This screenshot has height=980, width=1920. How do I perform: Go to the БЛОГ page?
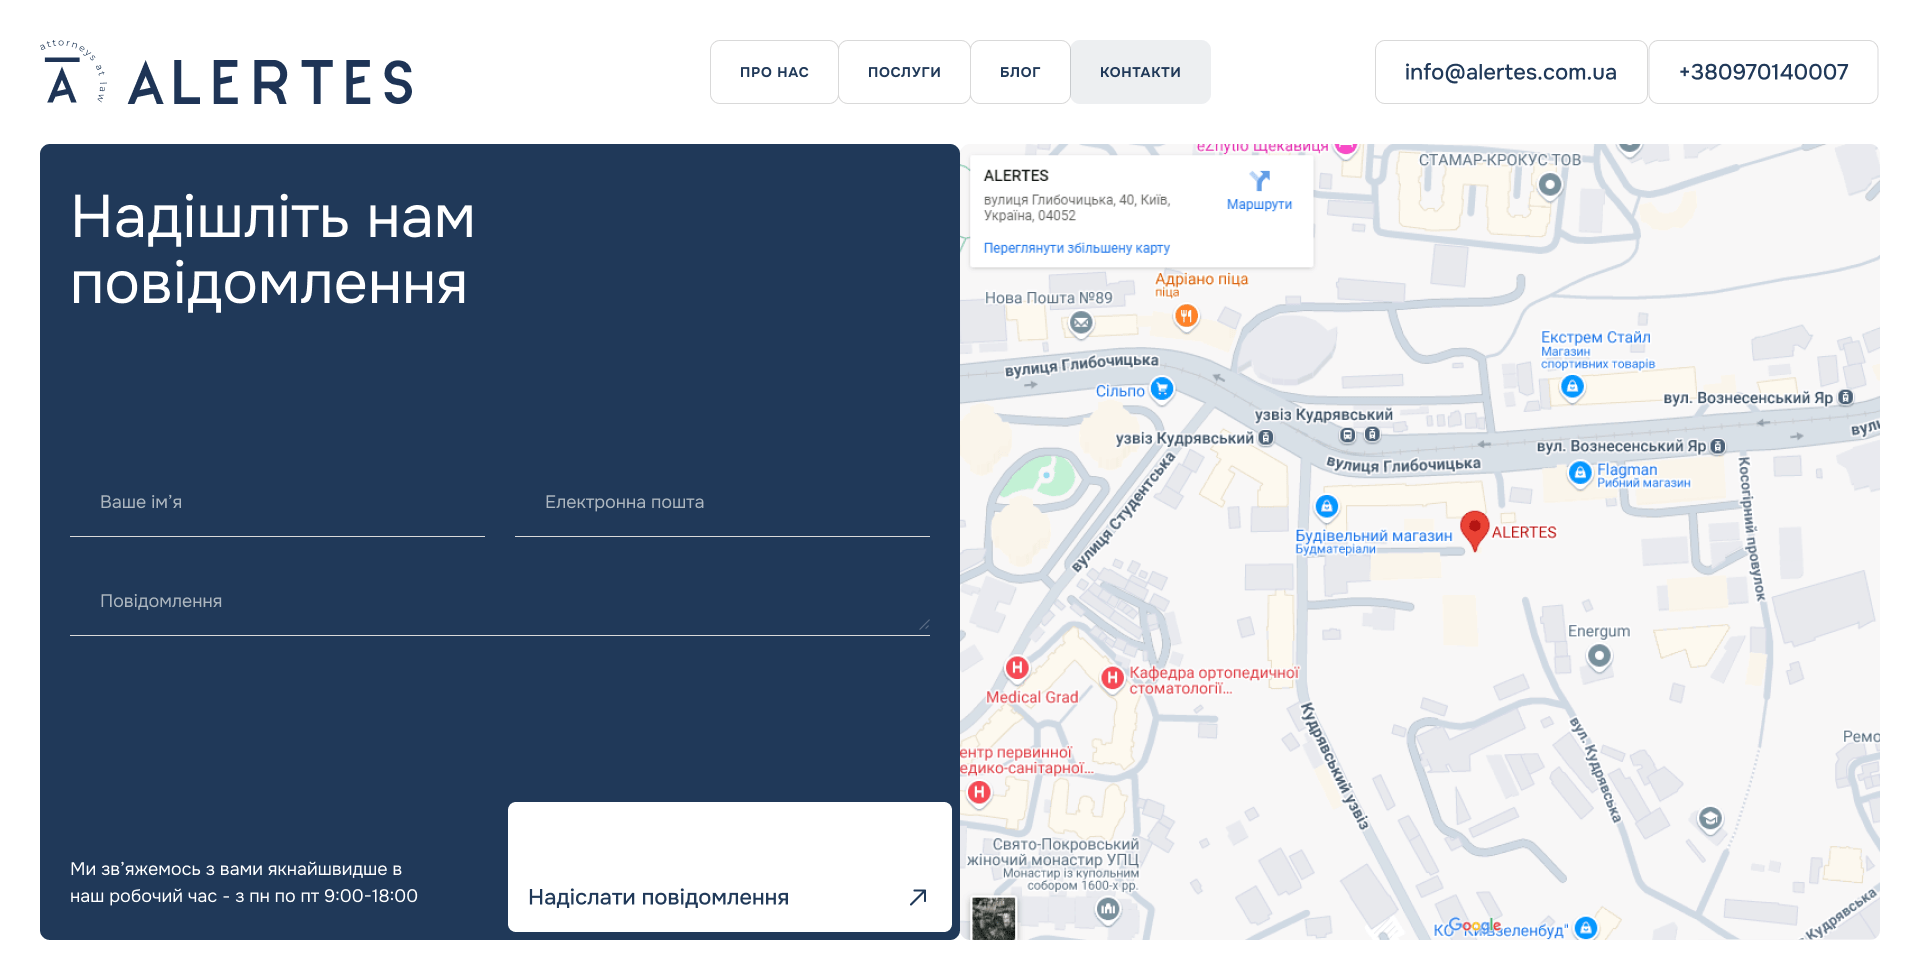click(1020, 72)
